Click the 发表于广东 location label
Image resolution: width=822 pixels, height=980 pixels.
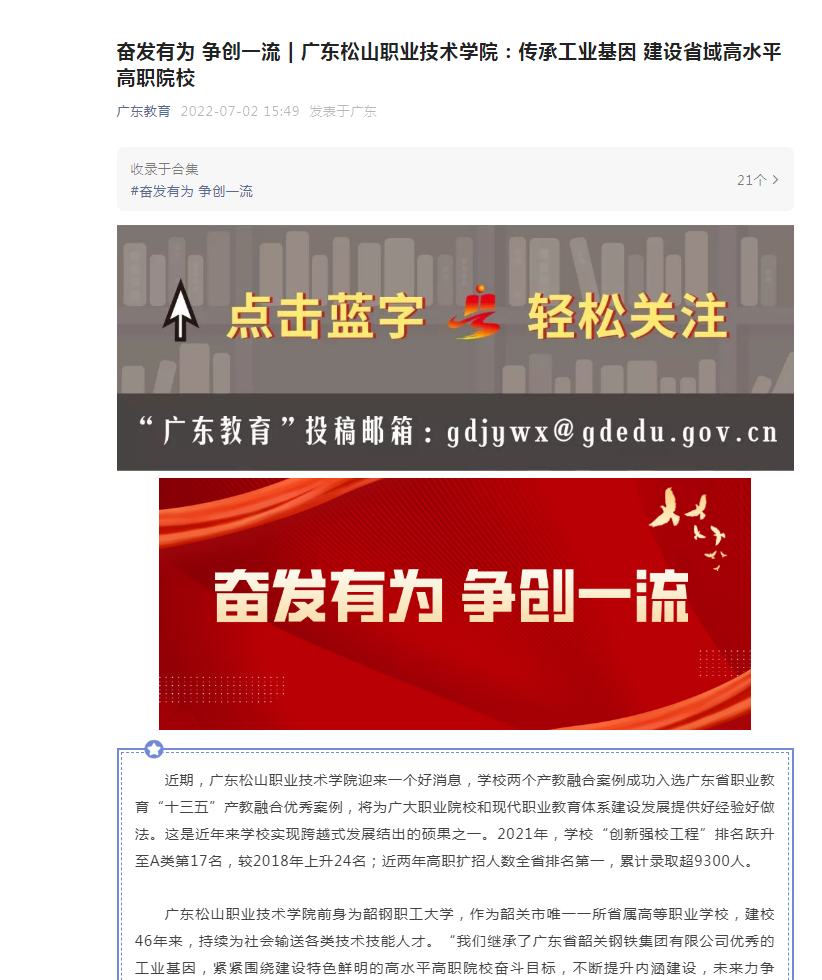pyautogui.click(x=343, y=111)
